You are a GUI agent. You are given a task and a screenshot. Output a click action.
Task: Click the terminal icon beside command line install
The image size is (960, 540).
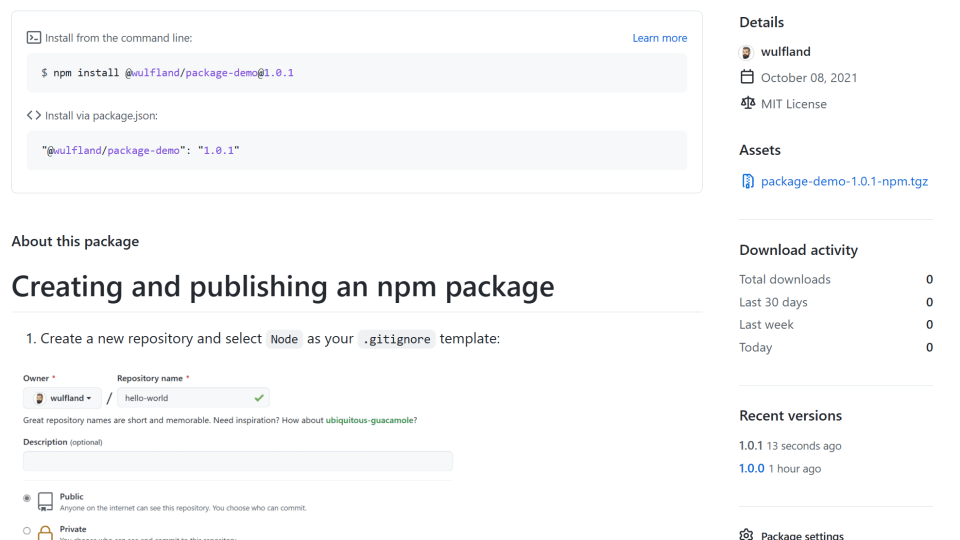click(x=34, y=38)
